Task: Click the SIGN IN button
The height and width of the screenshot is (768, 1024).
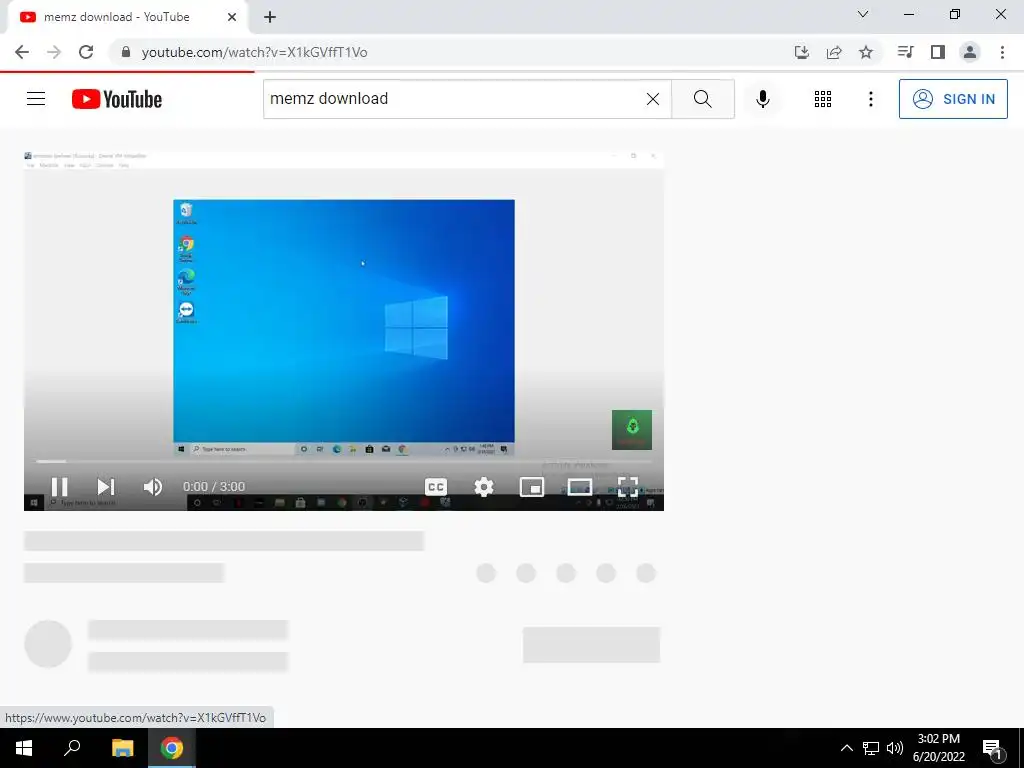Action: coord(953,99)
